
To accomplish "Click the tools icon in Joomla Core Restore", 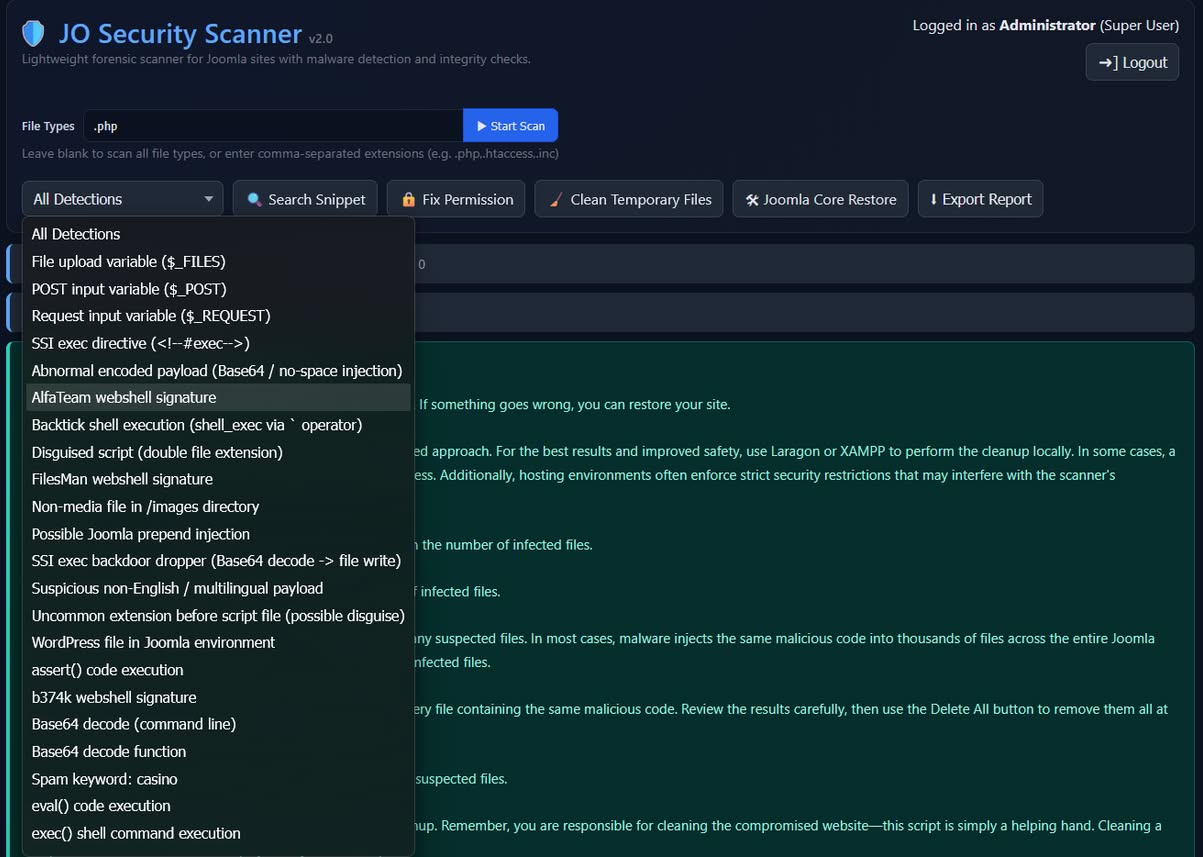I will coord(752,200).
